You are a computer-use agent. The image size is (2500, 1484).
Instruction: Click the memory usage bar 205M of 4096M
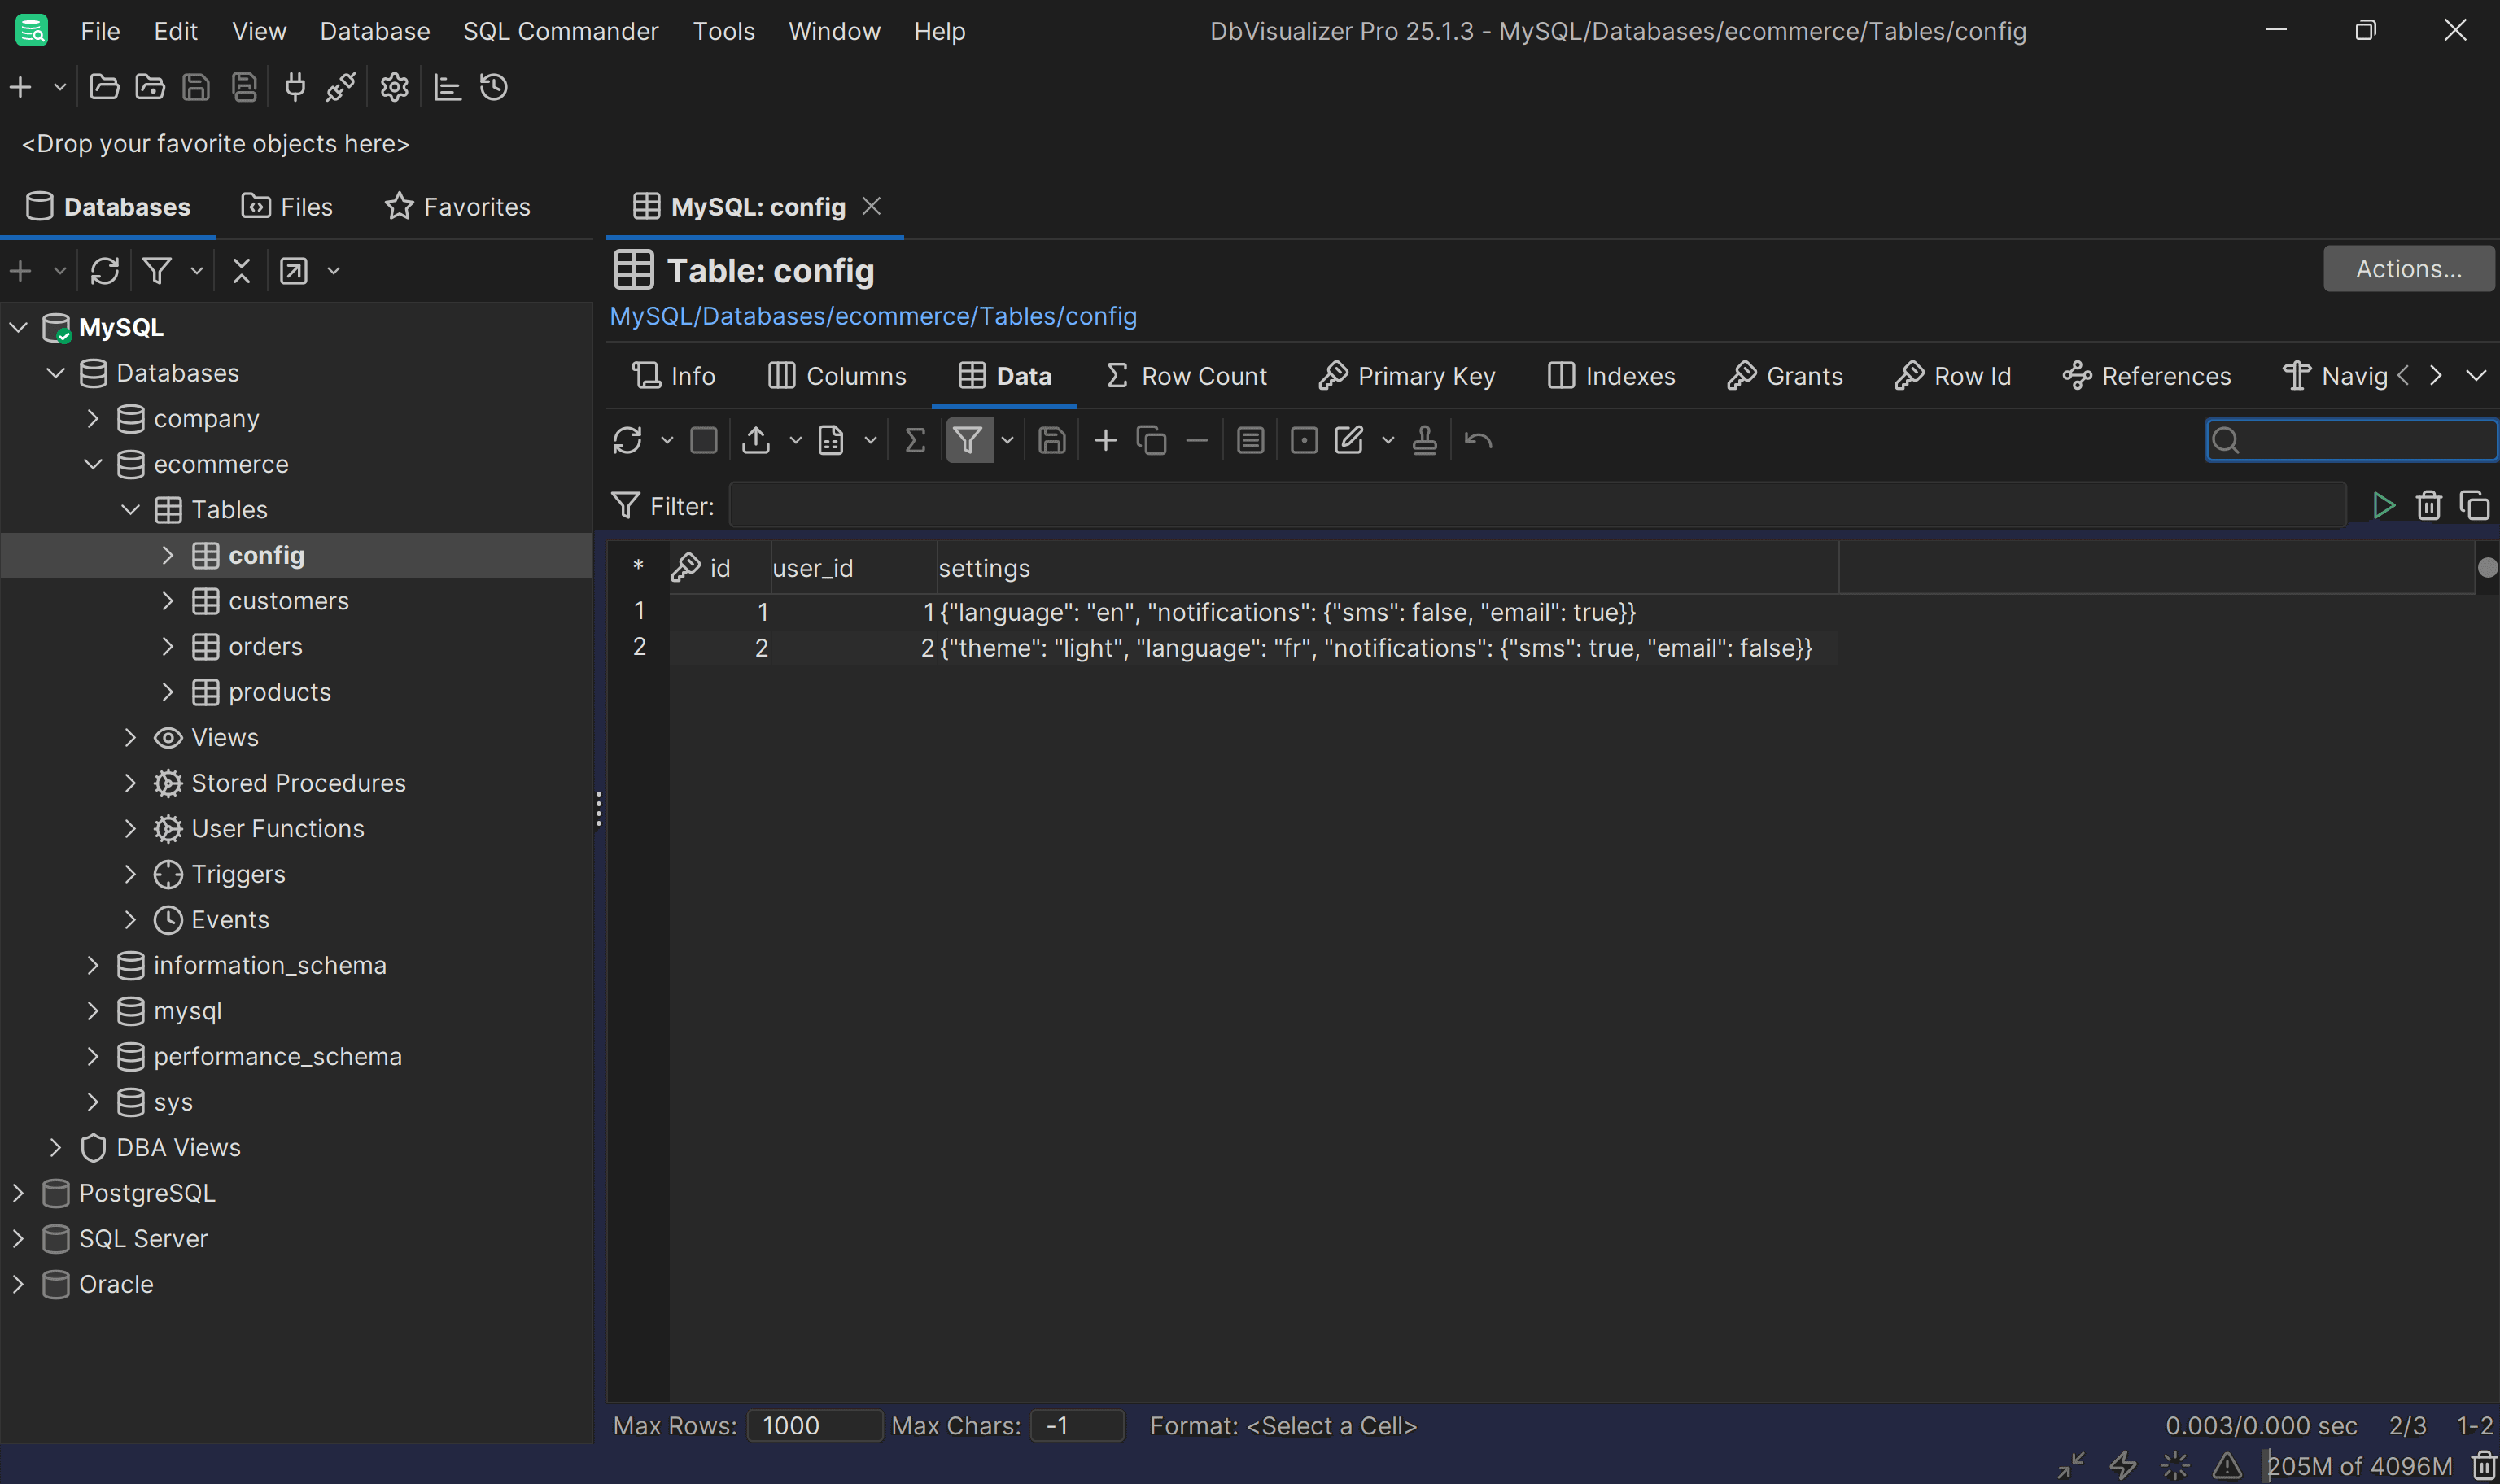2359,1466
